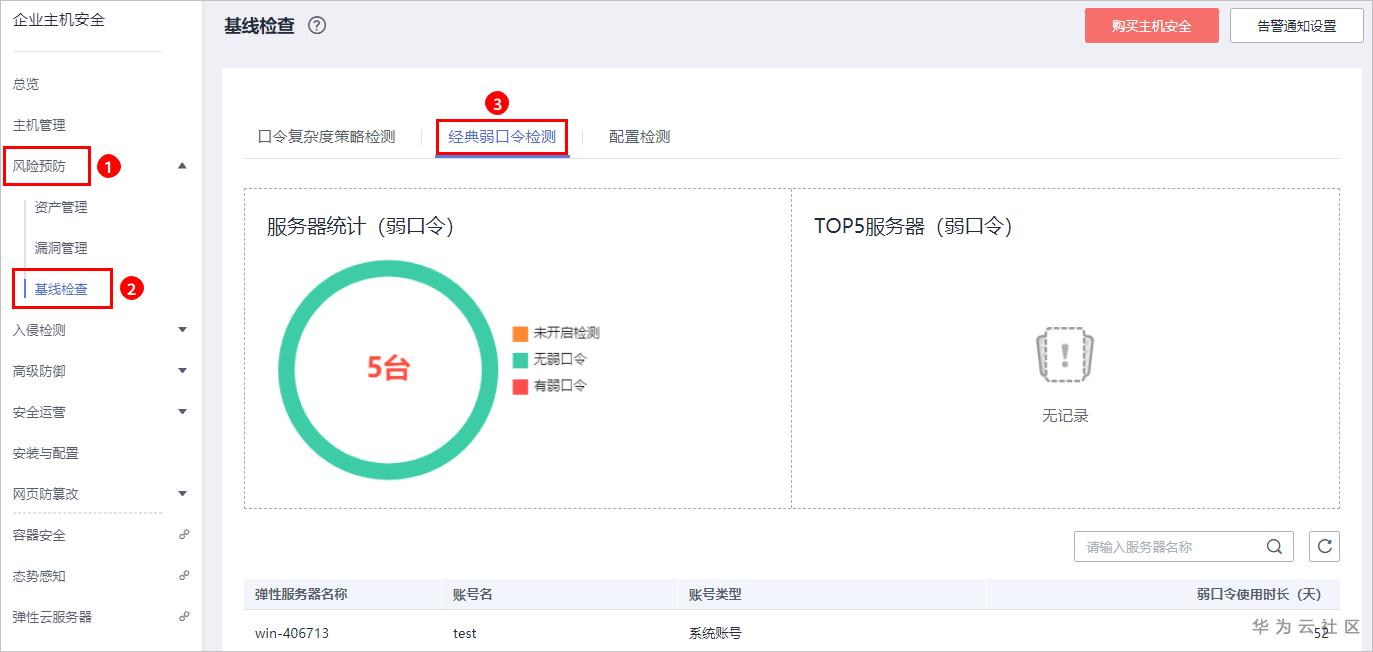Click the link icon next to 态势感知
1373x652 pixels.
(x=183, y=576)
